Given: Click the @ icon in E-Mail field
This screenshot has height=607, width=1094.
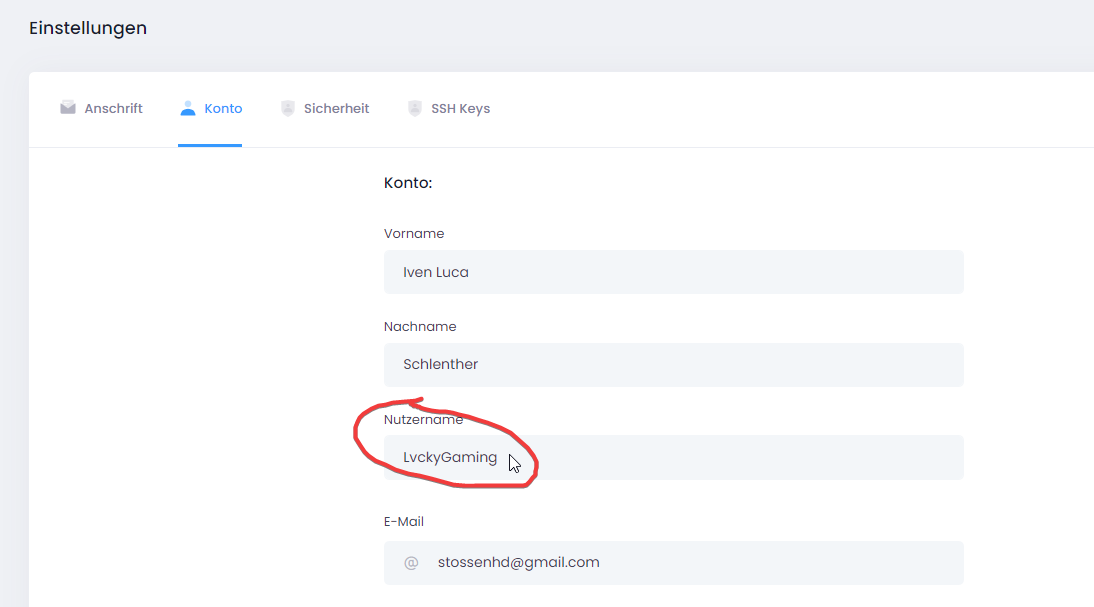Looking at the screenshot, I should click(411, 563).
